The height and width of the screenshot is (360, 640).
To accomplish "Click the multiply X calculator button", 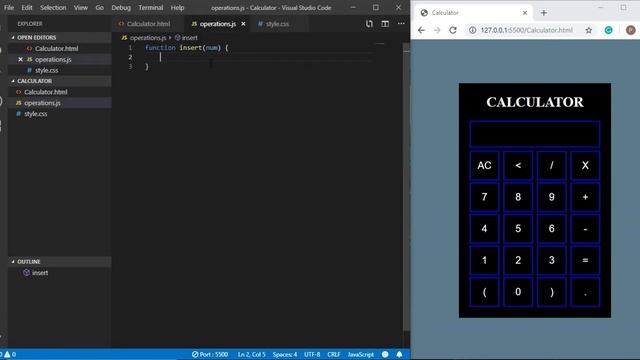I will coord(585,165).
